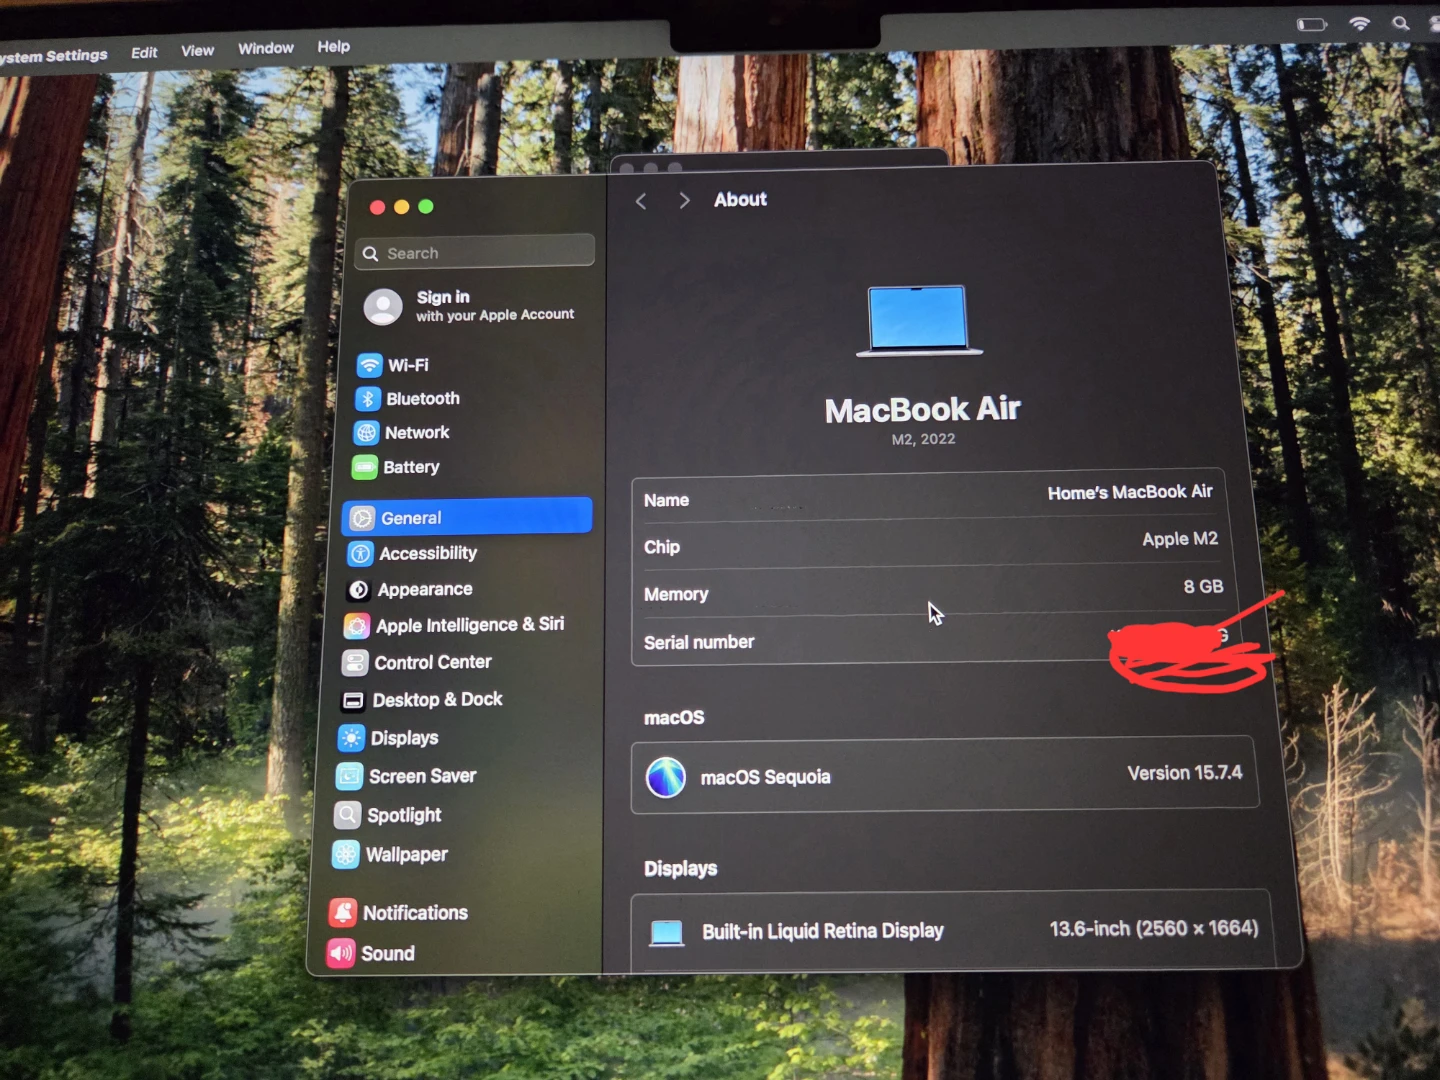Click the 8 GB memory value

pyautogui.click(x=1203, y=586)
